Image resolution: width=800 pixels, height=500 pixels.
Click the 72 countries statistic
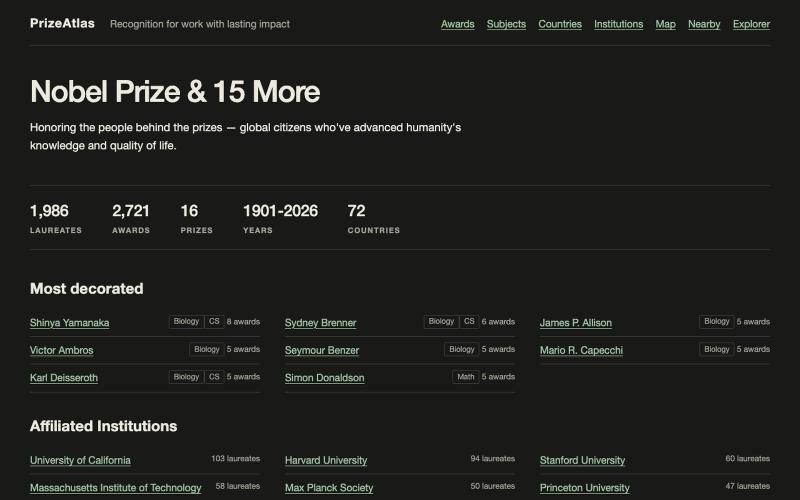[373, 218]
